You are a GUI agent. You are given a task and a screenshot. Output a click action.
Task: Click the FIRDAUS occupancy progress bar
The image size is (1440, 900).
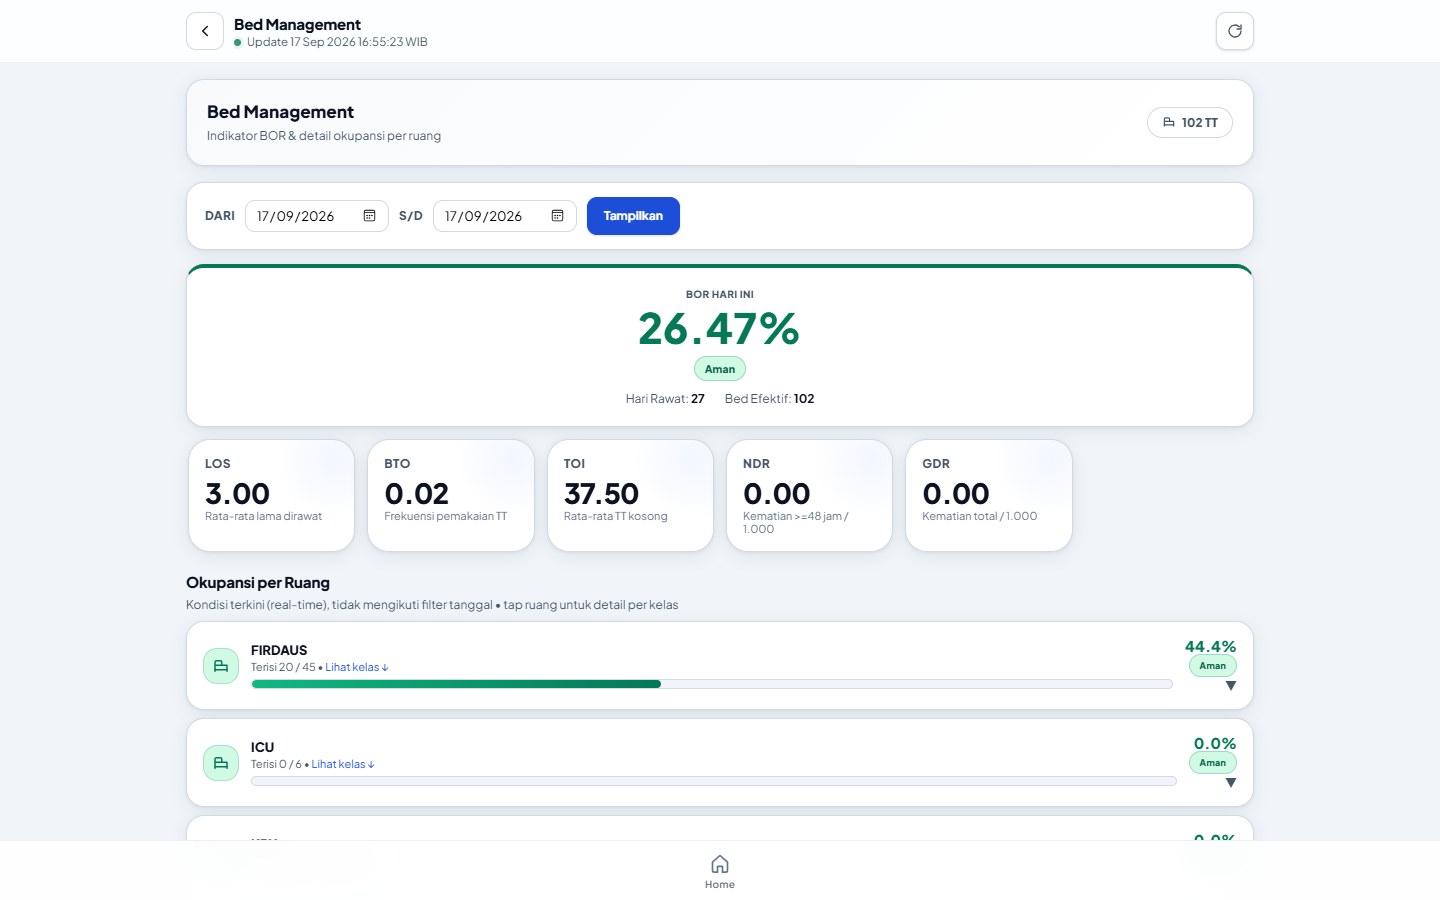[712, 684]
